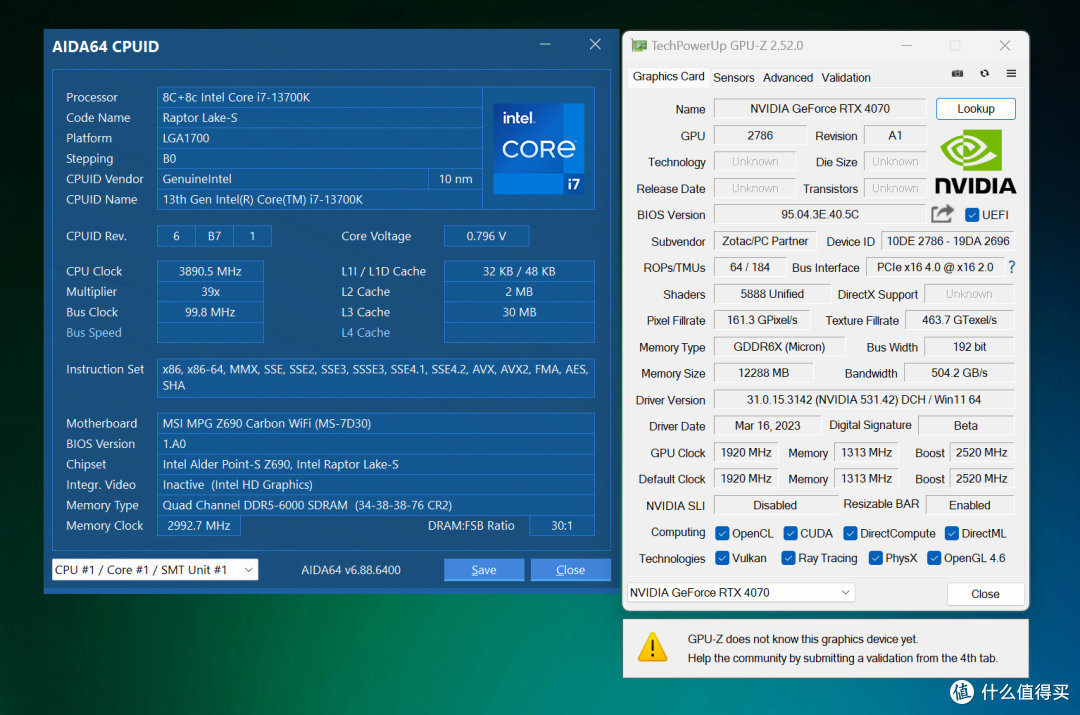Click the BIOS Version field 95.04.3E.40.5C
This screenshot has width=1080, height=715.
point(820,214)
